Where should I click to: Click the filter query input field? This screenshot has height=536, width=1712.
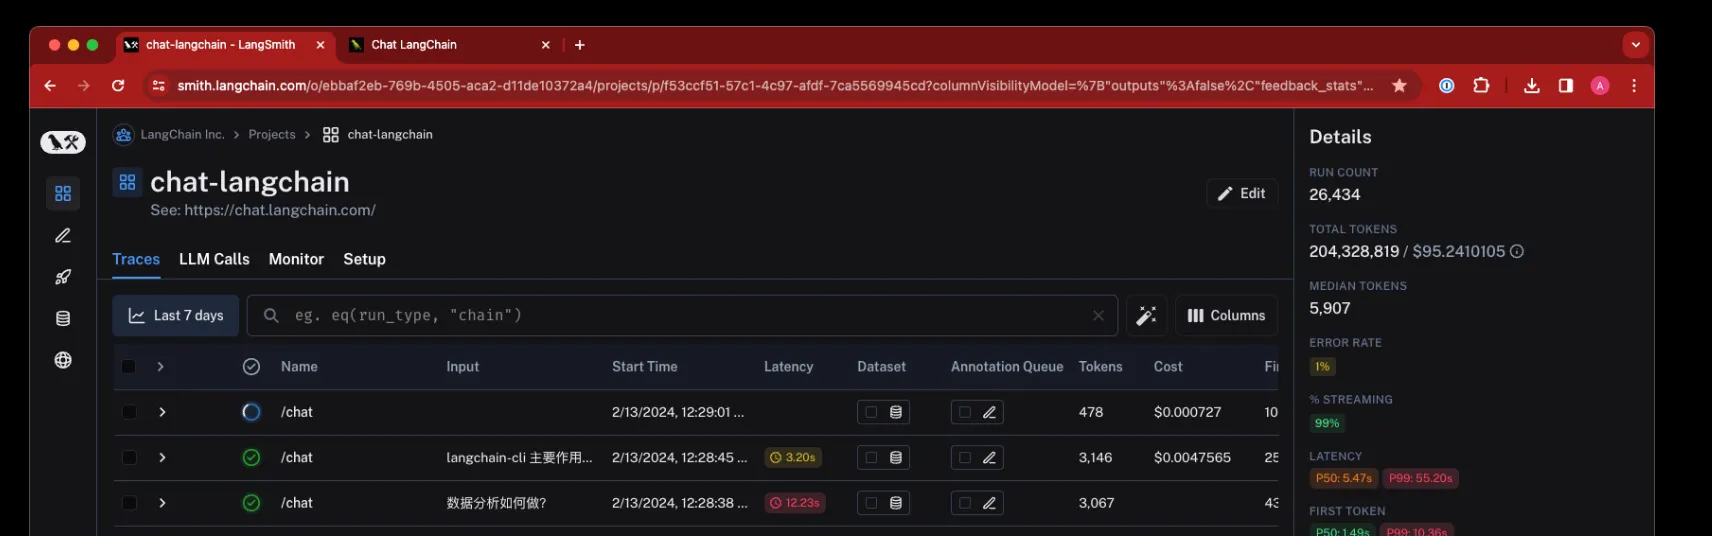[x=680, y=316]
